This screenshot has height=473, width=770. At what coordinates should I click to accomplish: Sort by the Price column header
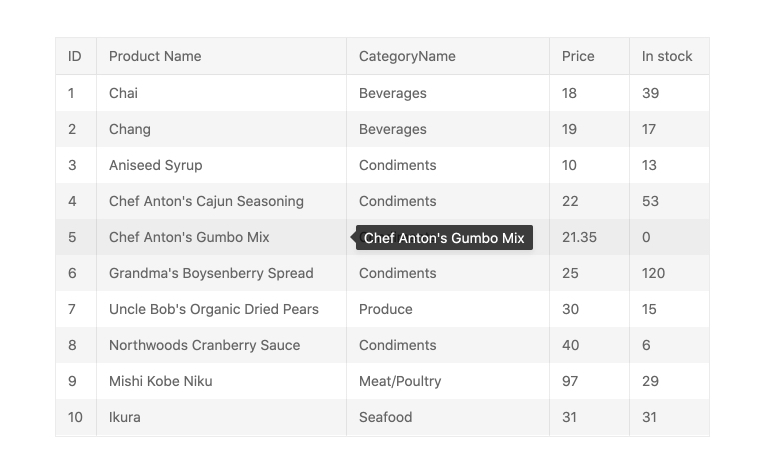[x=578, y=56]
